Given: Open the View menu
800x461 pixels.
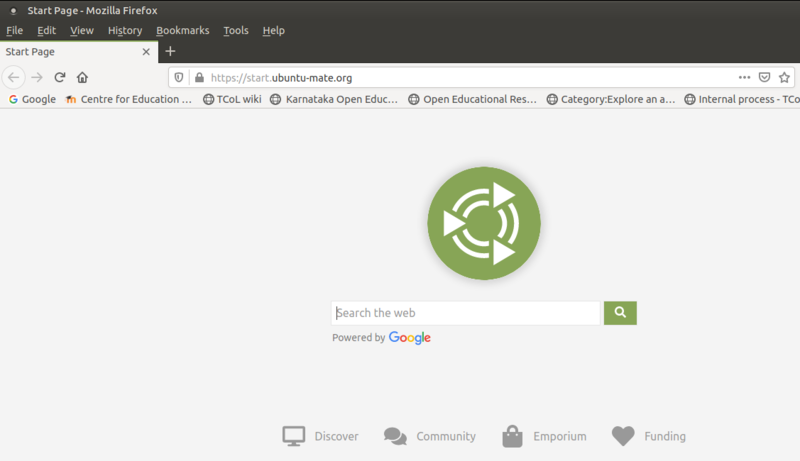Looking at the screenshot, I should coord(82,31).
